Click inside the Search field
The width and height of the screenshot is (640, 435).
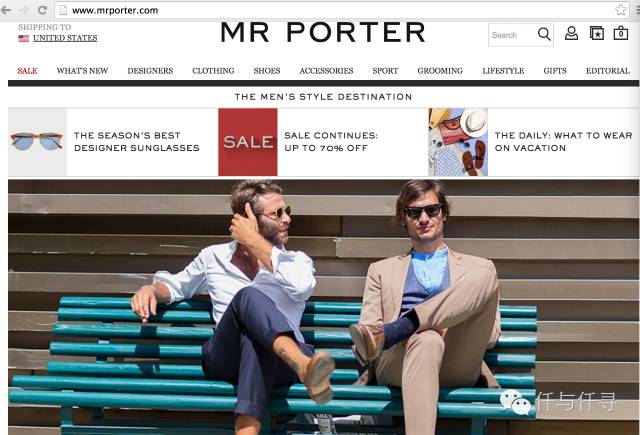(513, 35)
